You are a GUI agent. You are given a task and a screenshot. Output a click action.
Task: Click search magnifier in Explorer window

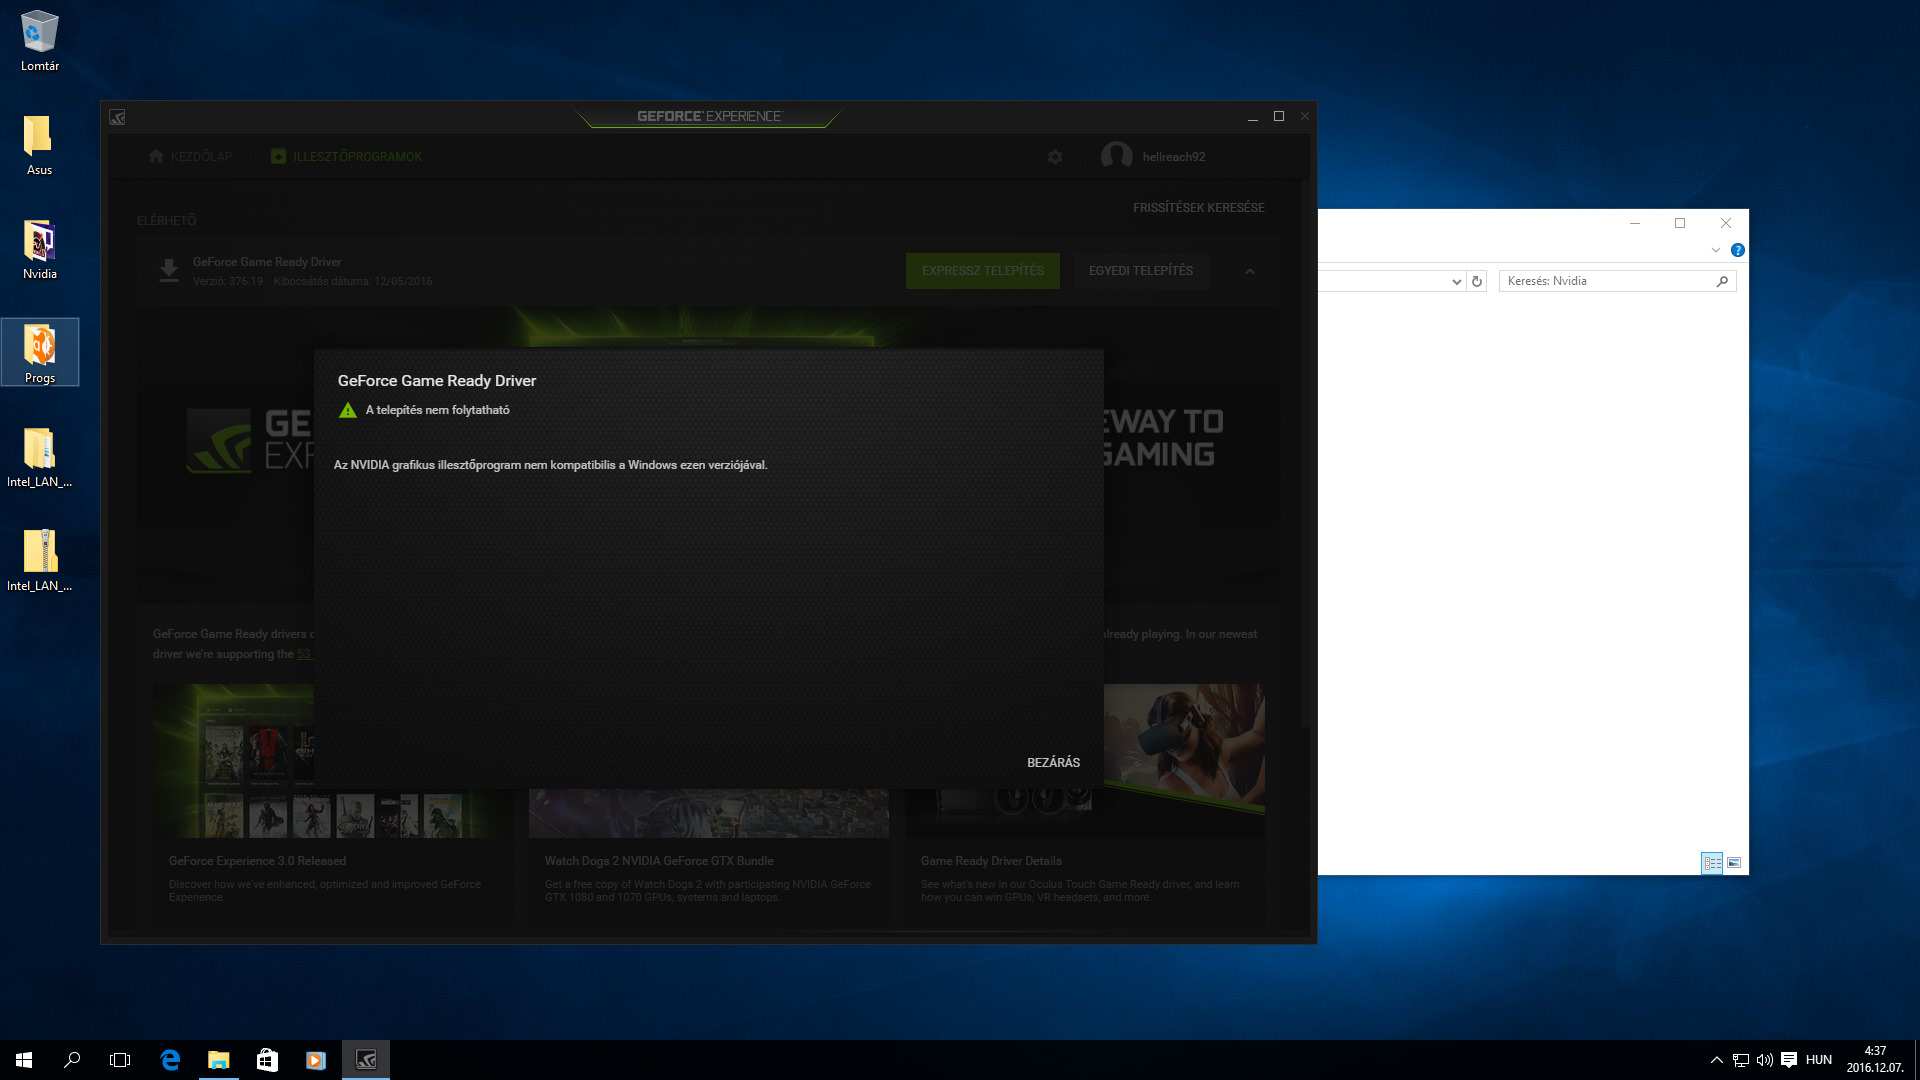pos(1722,281)
